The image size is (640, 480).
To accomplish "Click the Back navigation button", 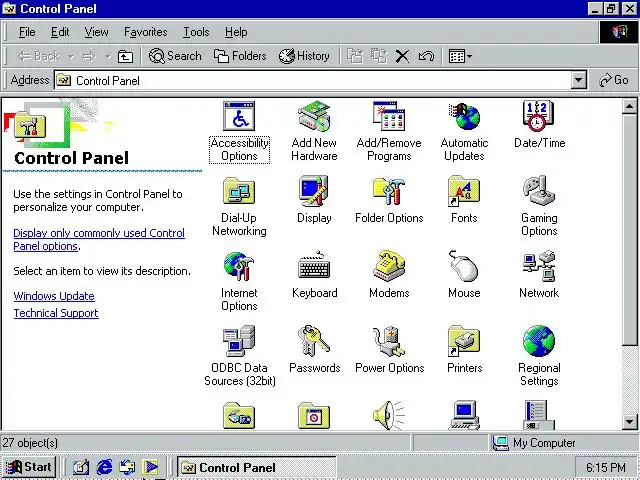I will [39, 56].
